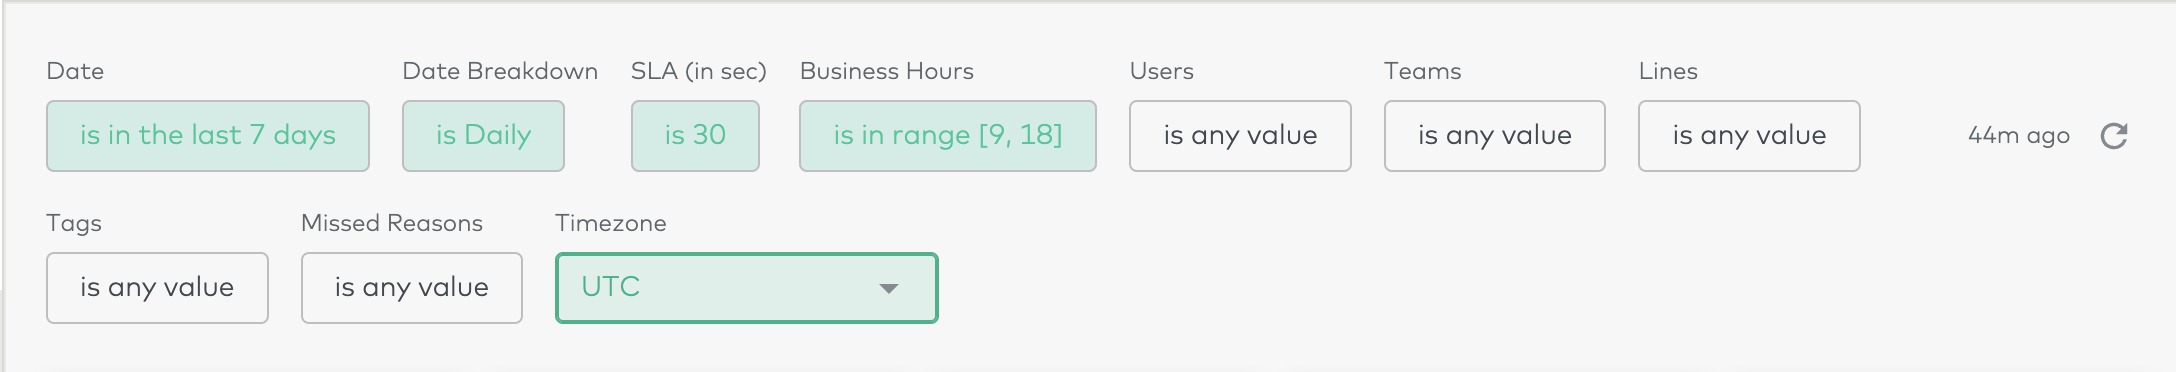Click the 'Date Breakdown' filter label
This screenshot has height=372, width=2176.
coord(500,71)
